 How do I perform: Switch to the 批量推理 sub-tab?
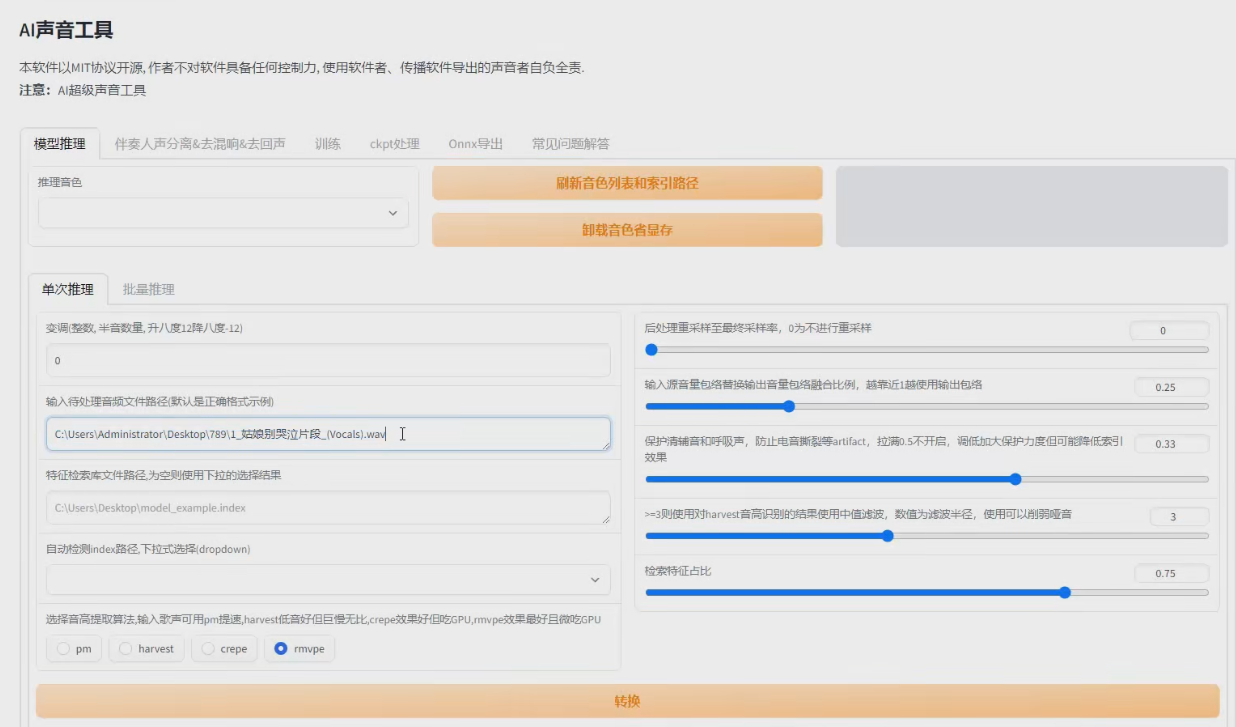tap(148, 290)
